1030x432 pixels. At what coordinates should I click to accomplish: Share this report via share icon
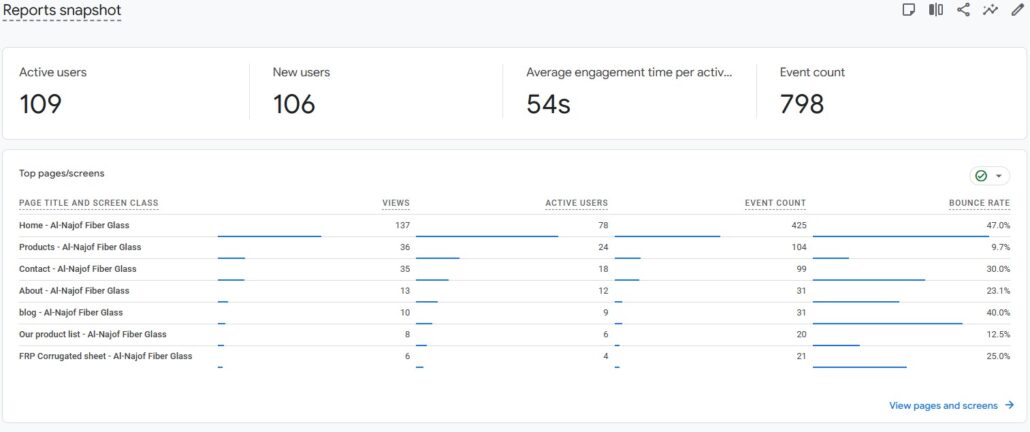click(x=963, y=10)
